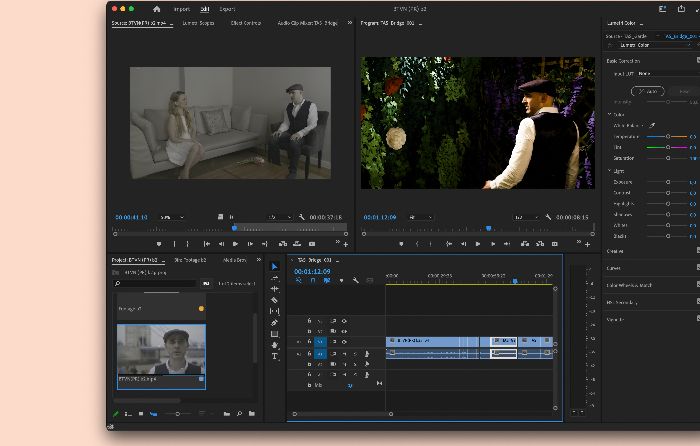The image size is (700, 446).
Task: Toggle linked selection in the timeline
Action: pyautogui.click(x=327, y=280)
